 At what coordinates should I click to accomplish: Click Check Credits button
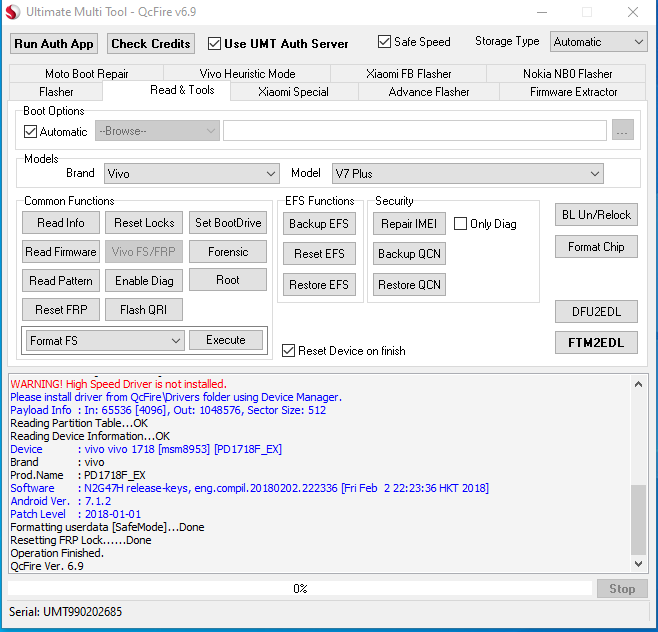(151, 44)
